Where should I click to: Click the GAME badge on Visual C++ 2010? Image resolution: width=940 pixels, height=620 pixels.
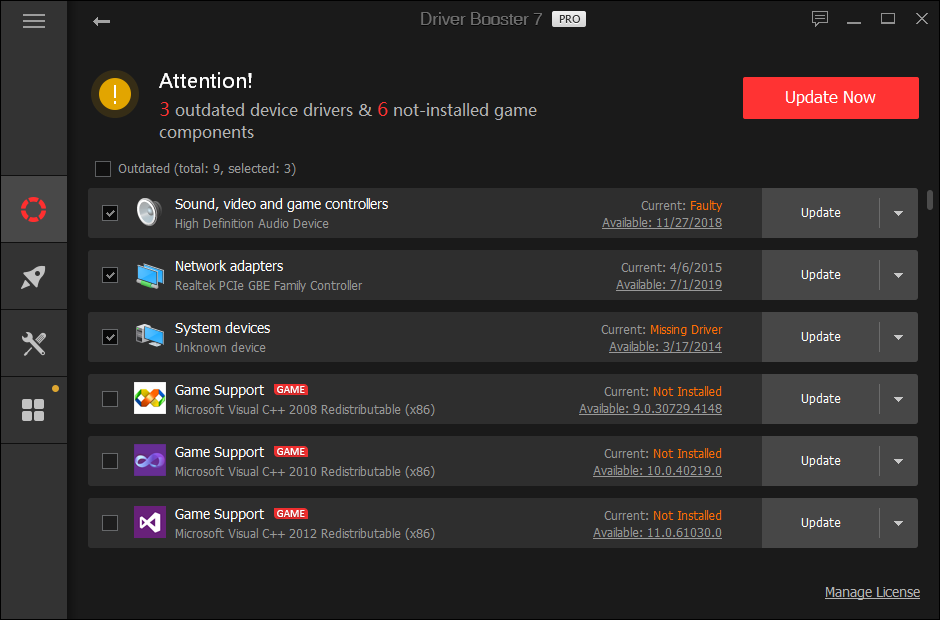[291, 452]
